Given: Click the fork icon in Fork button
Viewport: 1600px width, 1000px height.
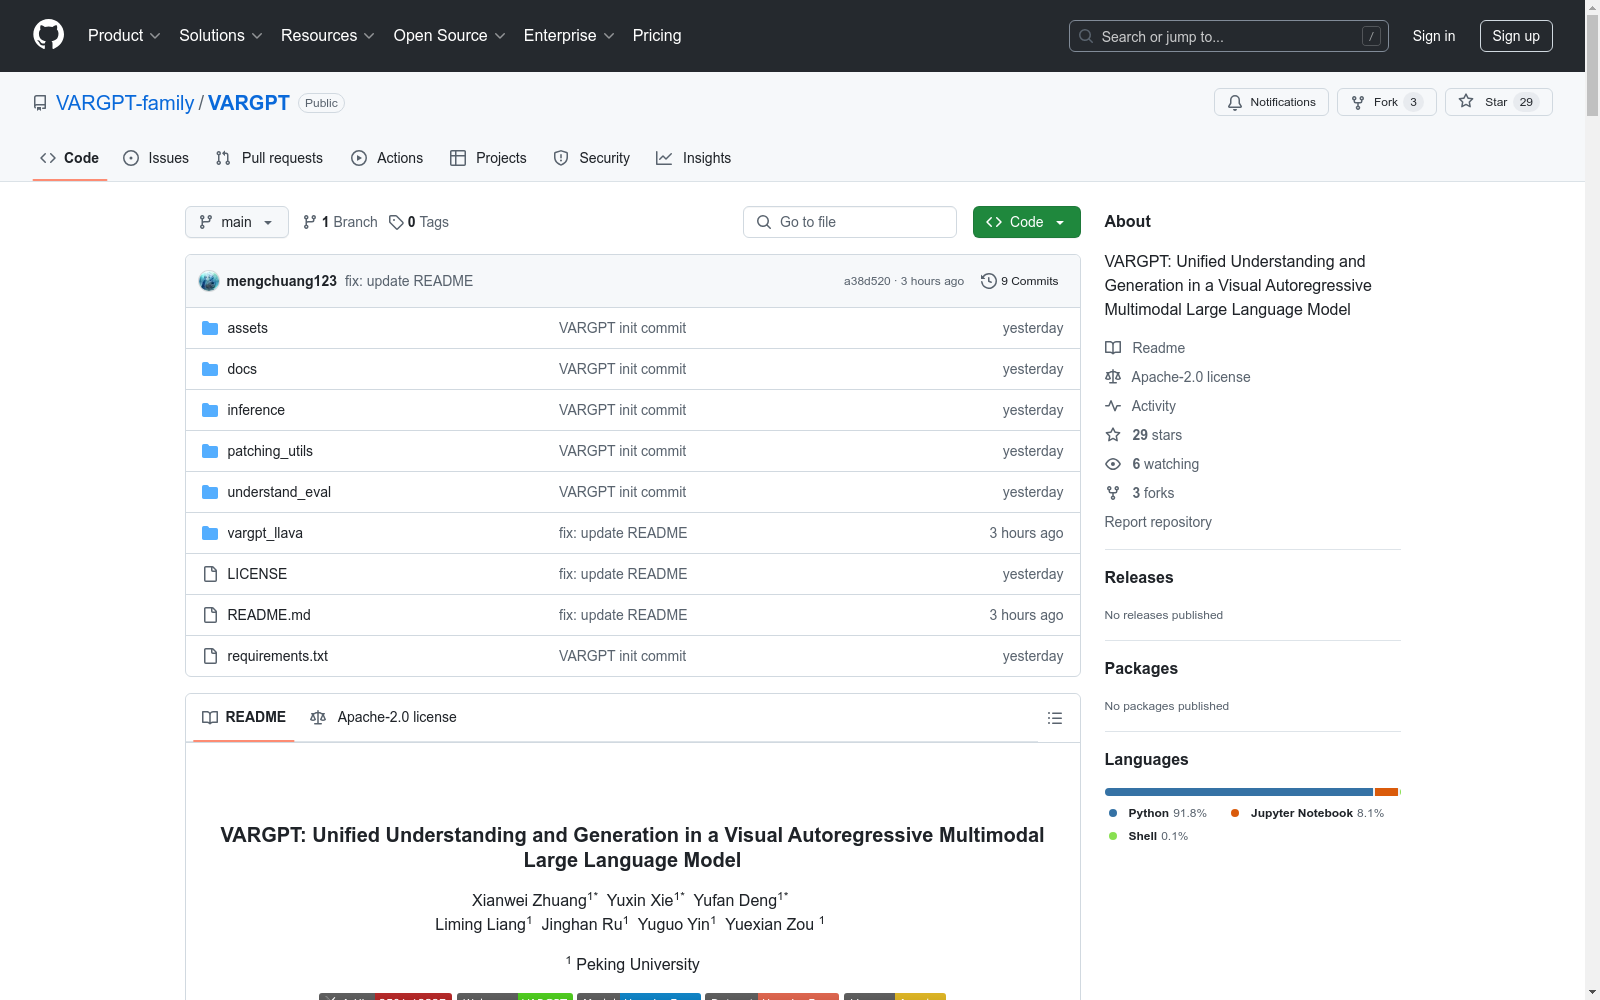Looking at the screenshot, I should pos(1358,102).
